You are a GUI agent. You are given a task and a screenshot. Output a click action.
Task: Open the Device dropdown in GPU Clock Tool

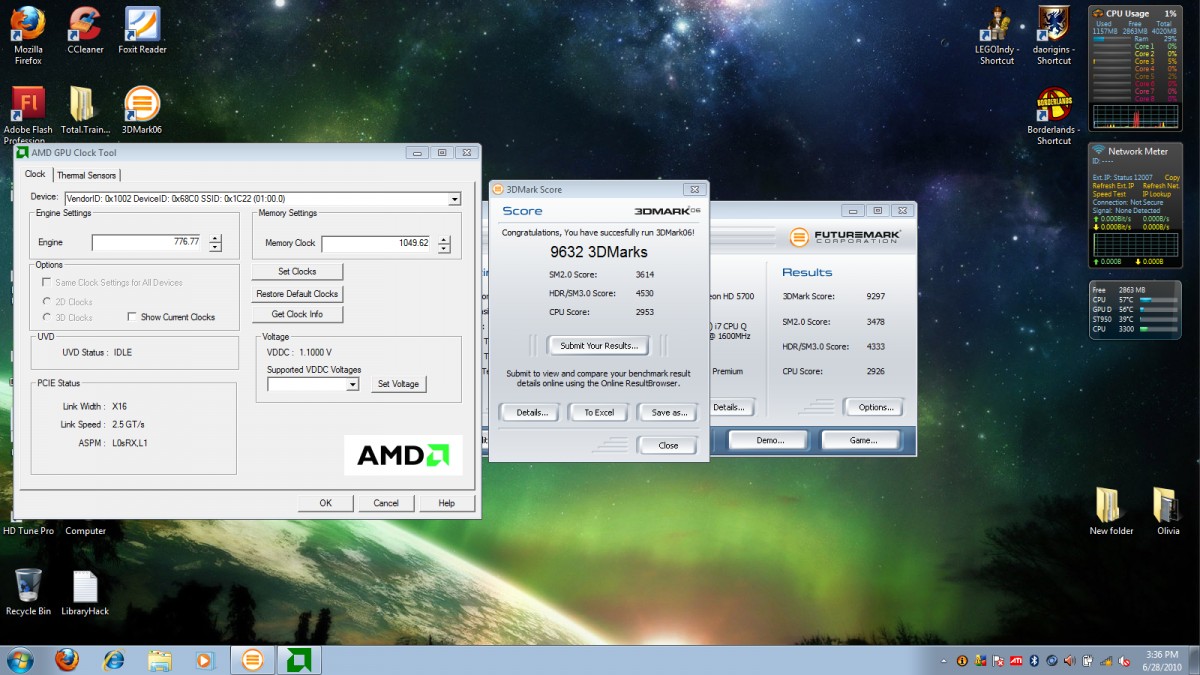click(455, 199)
